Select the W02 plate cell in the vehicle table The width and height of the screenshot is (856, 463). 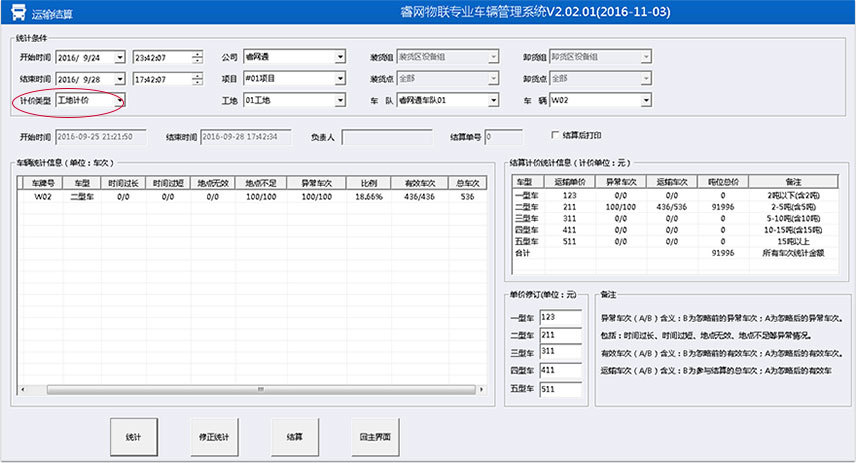pos(43,197)
